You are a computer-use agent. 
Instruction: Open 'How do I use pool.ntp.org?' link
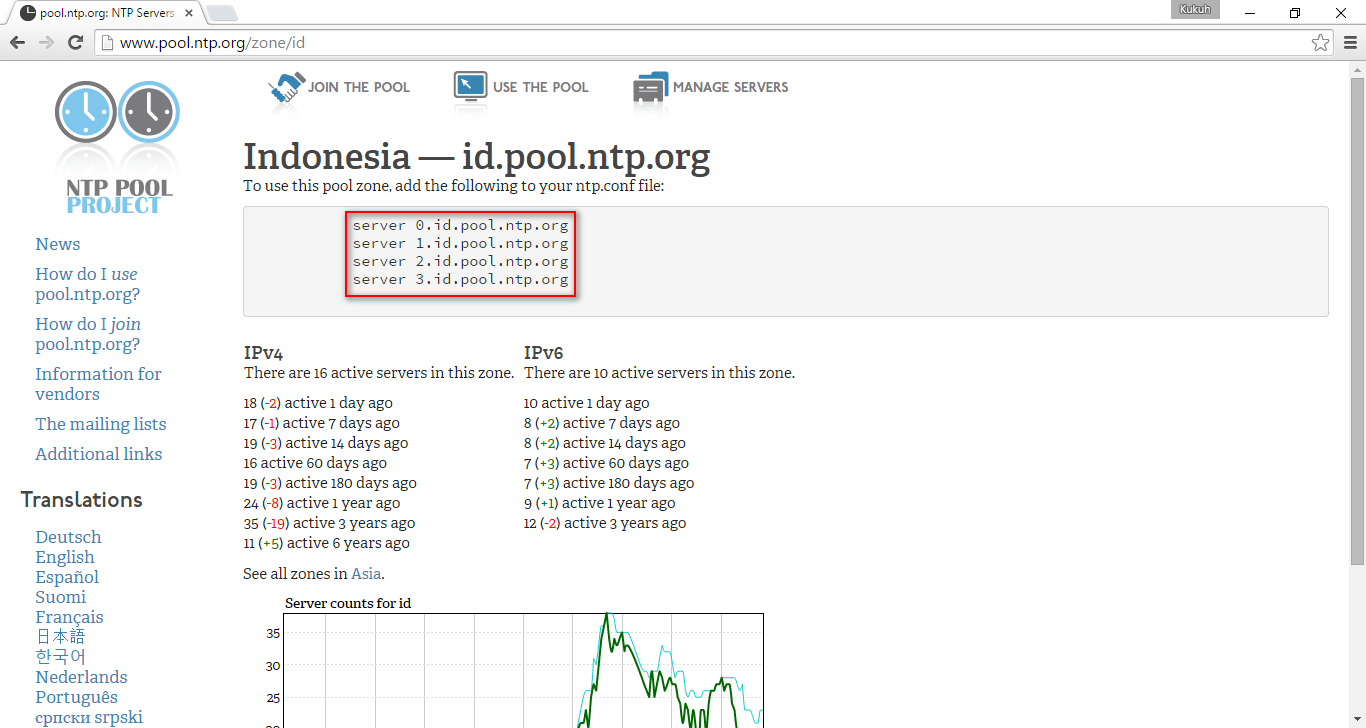pyautogui.click(x=88, y=284)
